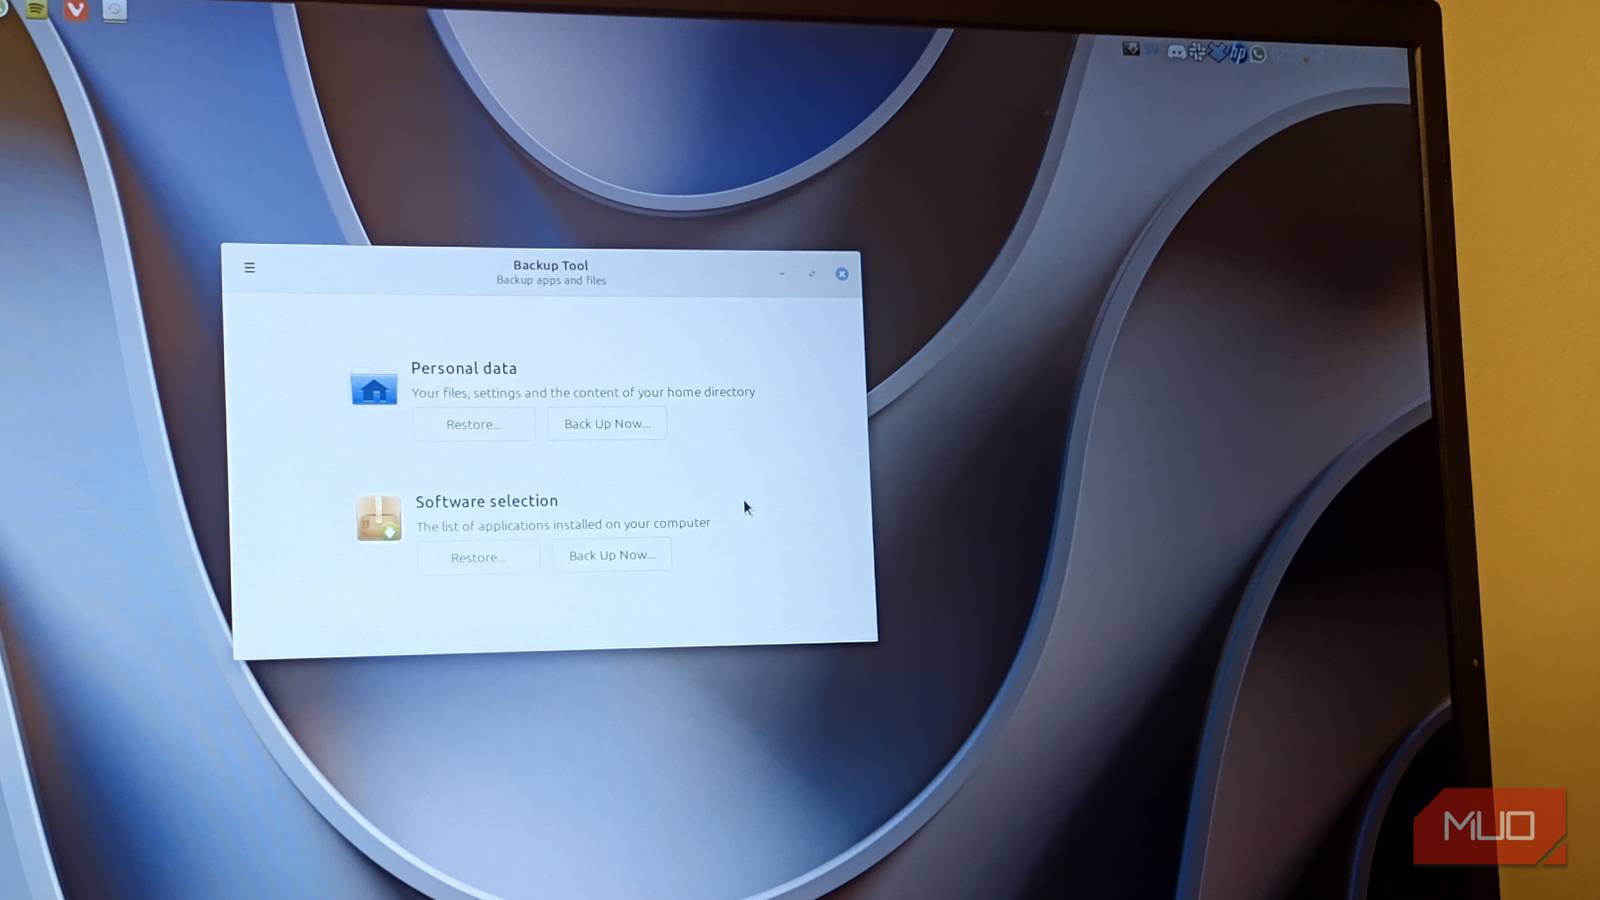The width and height of the screenshot is (1600, 900).
Task: Launch Vivaldi browser from the top panel
Action: pos(76,11)
